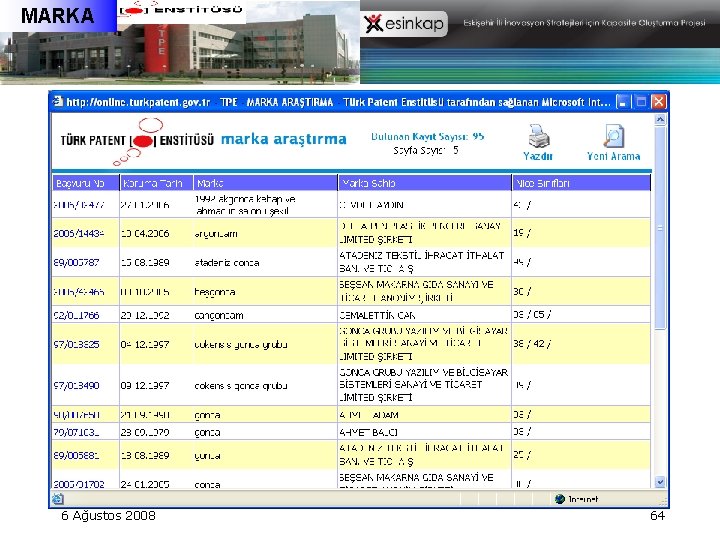
Task: Click the '38 / 42 /' Nice class cell
Action: [581, 344]
